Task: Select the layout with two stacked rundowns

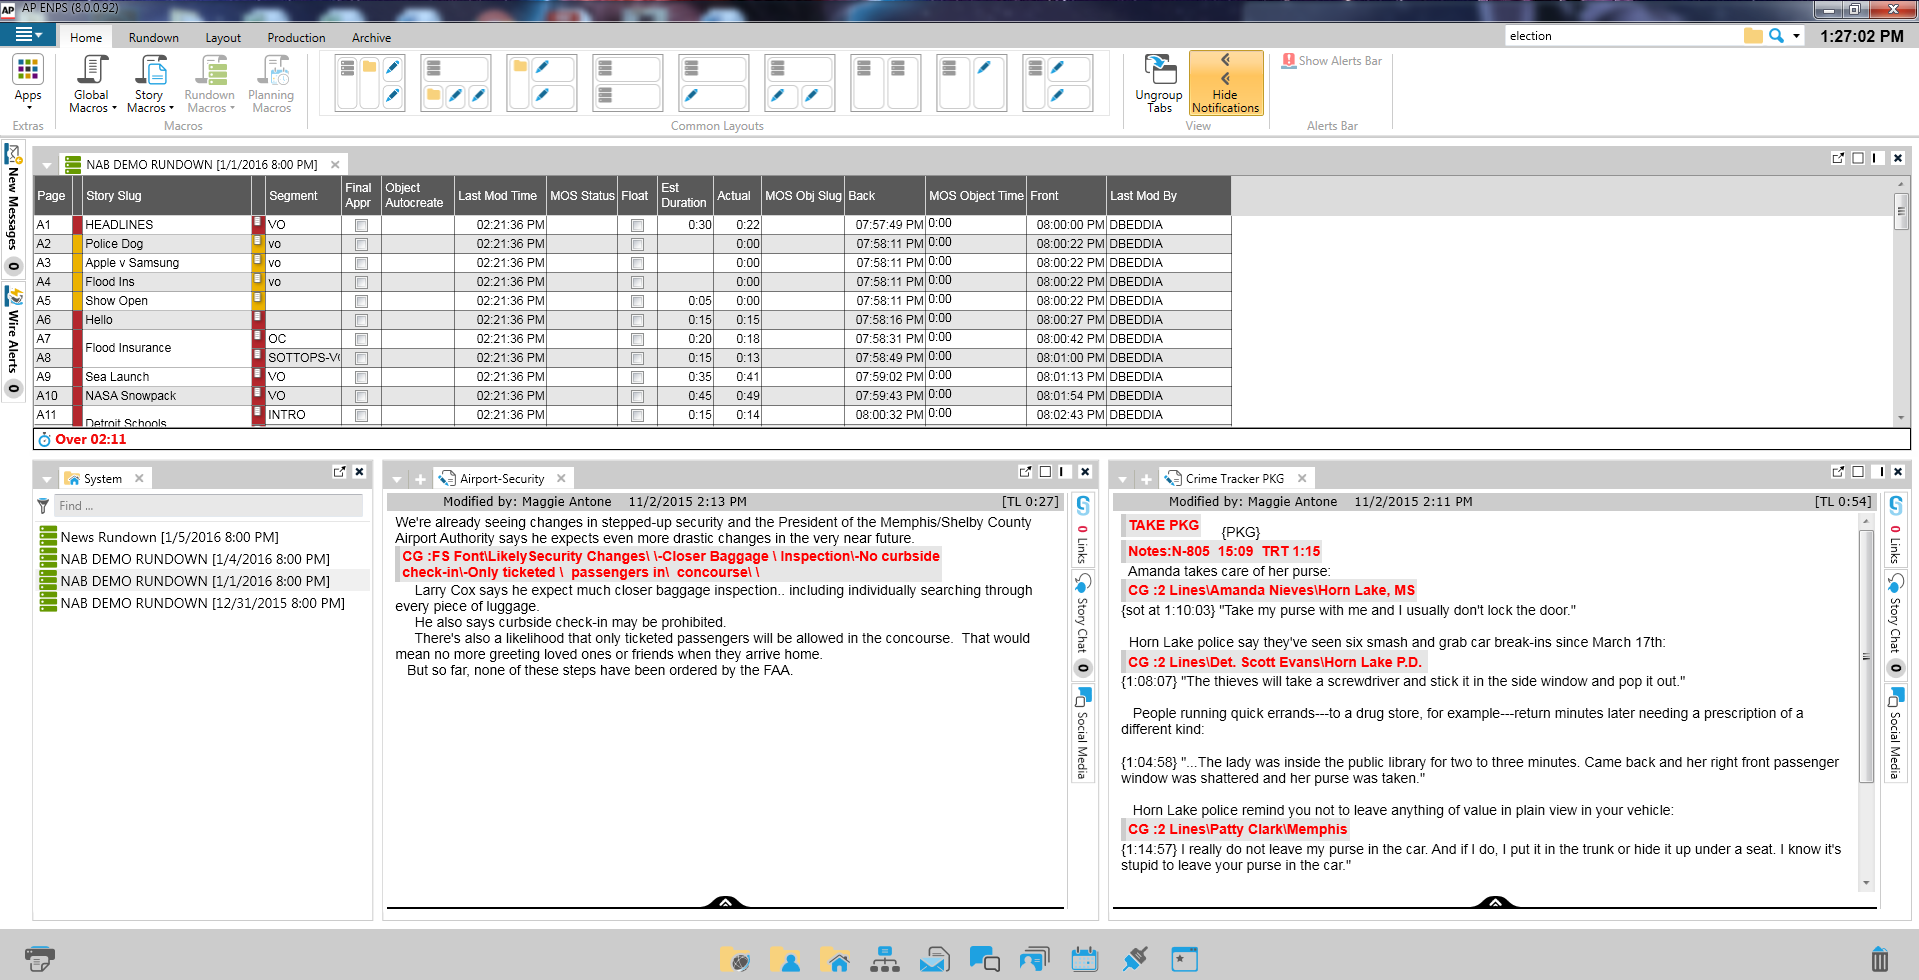Action: coord(627,82)
